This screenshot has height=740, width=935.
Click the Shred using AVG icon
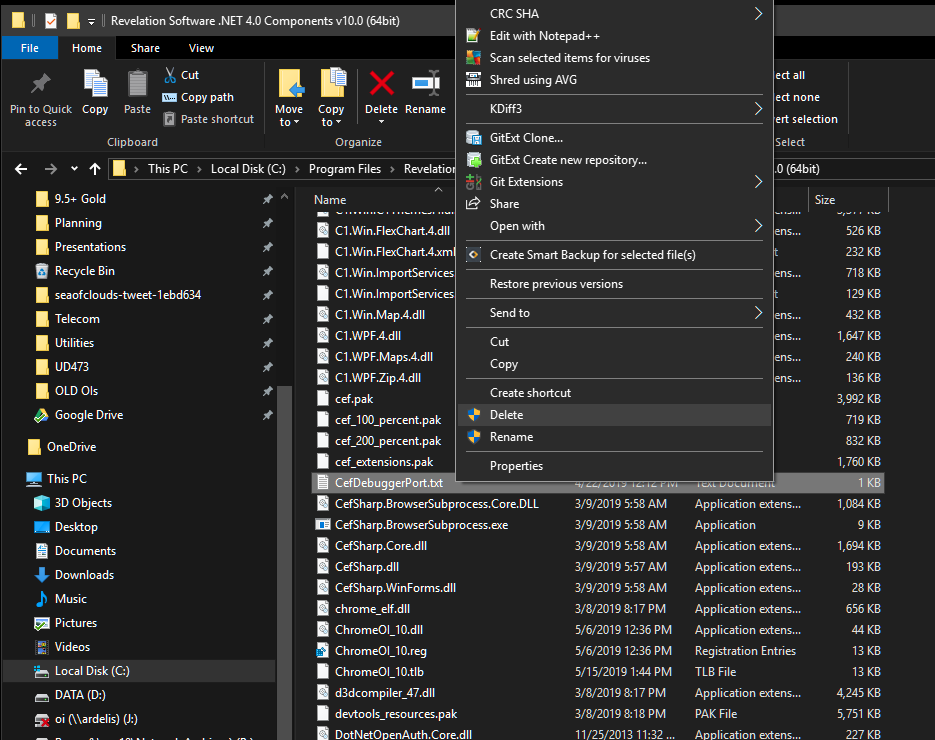point(473,80)
